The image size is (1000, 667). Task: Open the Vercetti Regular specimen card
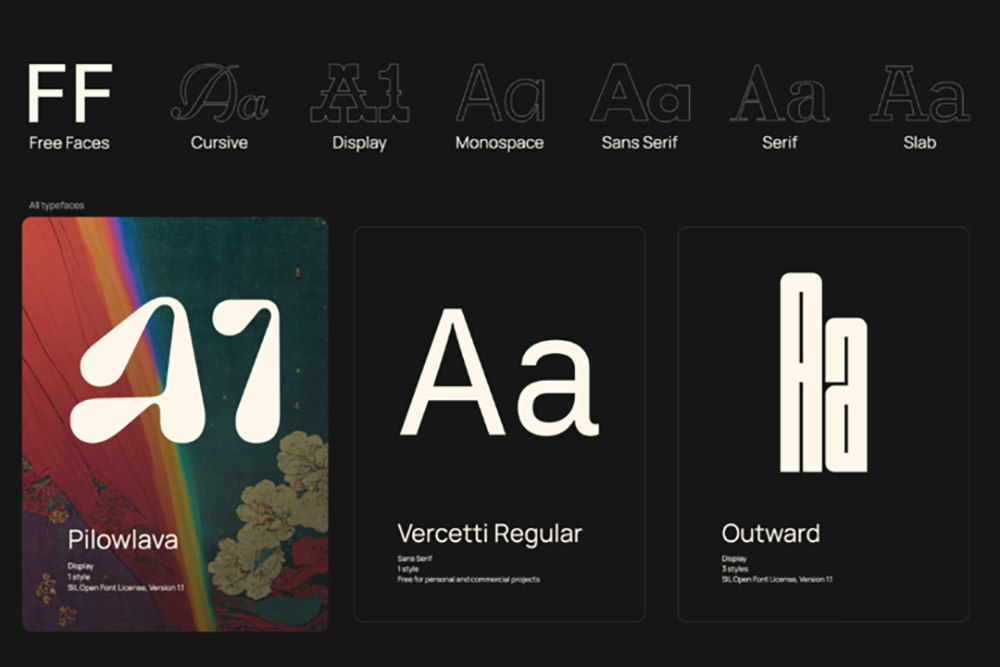(x=499, y=424)
